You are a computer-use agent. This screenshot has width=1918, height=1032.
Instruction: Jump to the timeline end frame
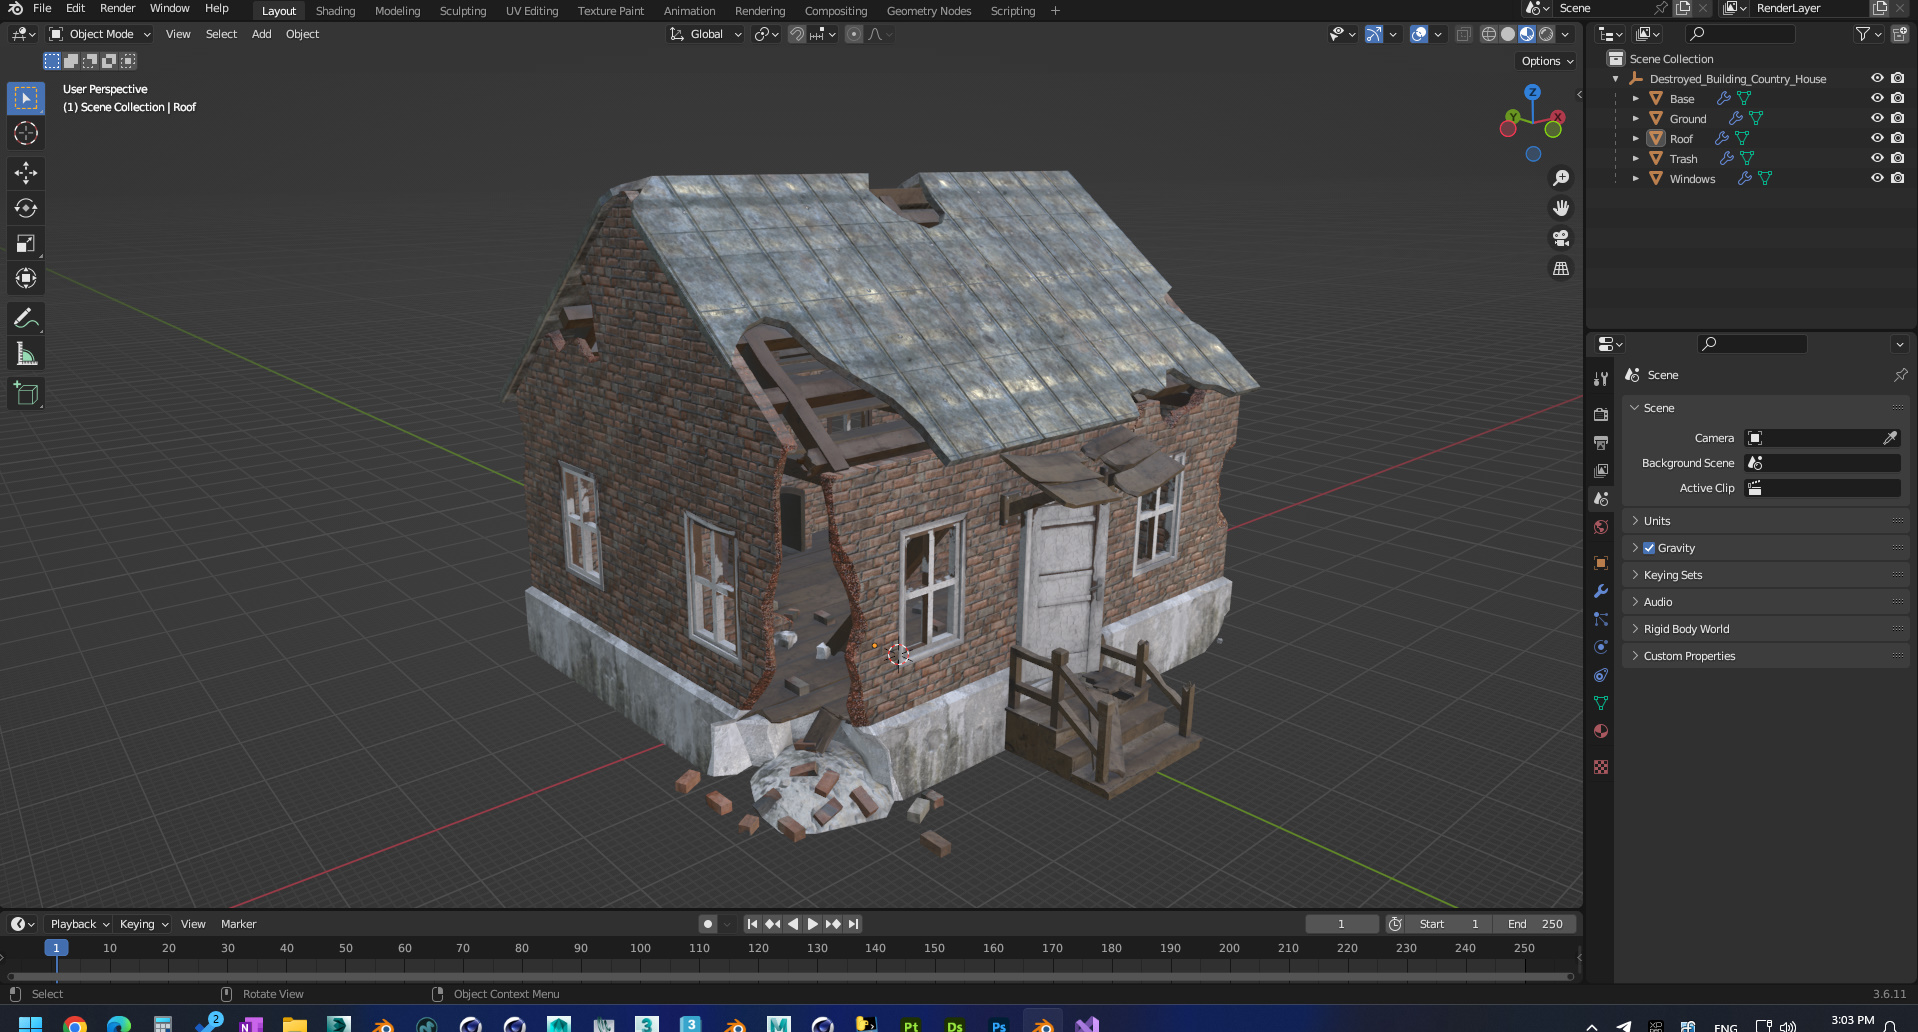click(x=853, y=924)
